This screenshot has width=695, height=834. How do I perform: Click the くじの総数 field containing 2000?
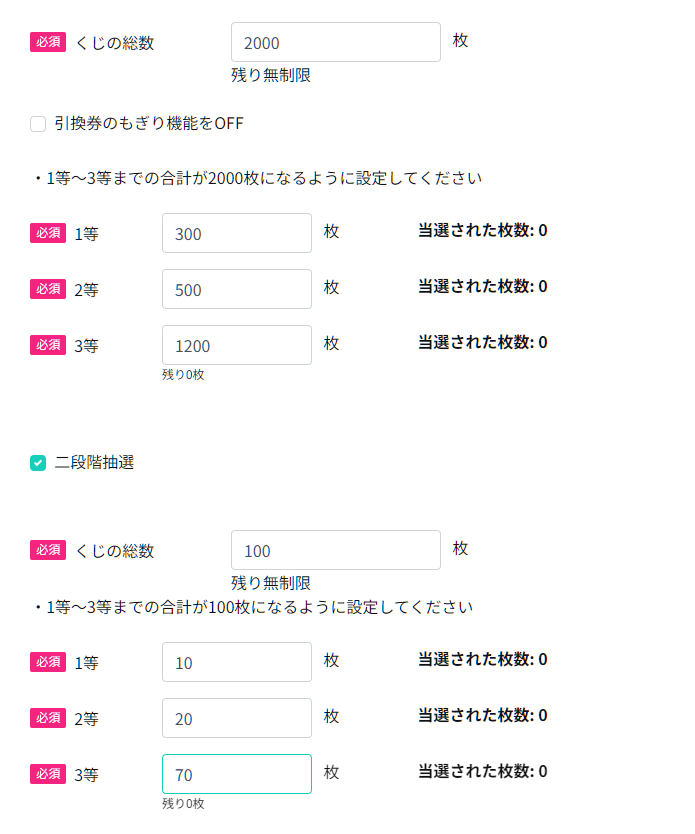click(x=336, y=42)
